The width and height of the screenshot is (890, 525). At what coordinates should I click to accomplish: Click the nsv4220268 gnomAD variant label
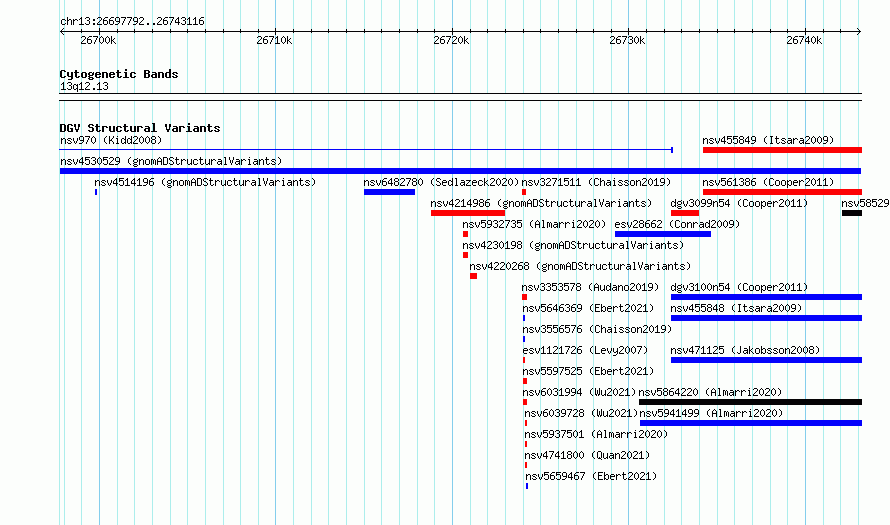(x=580, y=266)
